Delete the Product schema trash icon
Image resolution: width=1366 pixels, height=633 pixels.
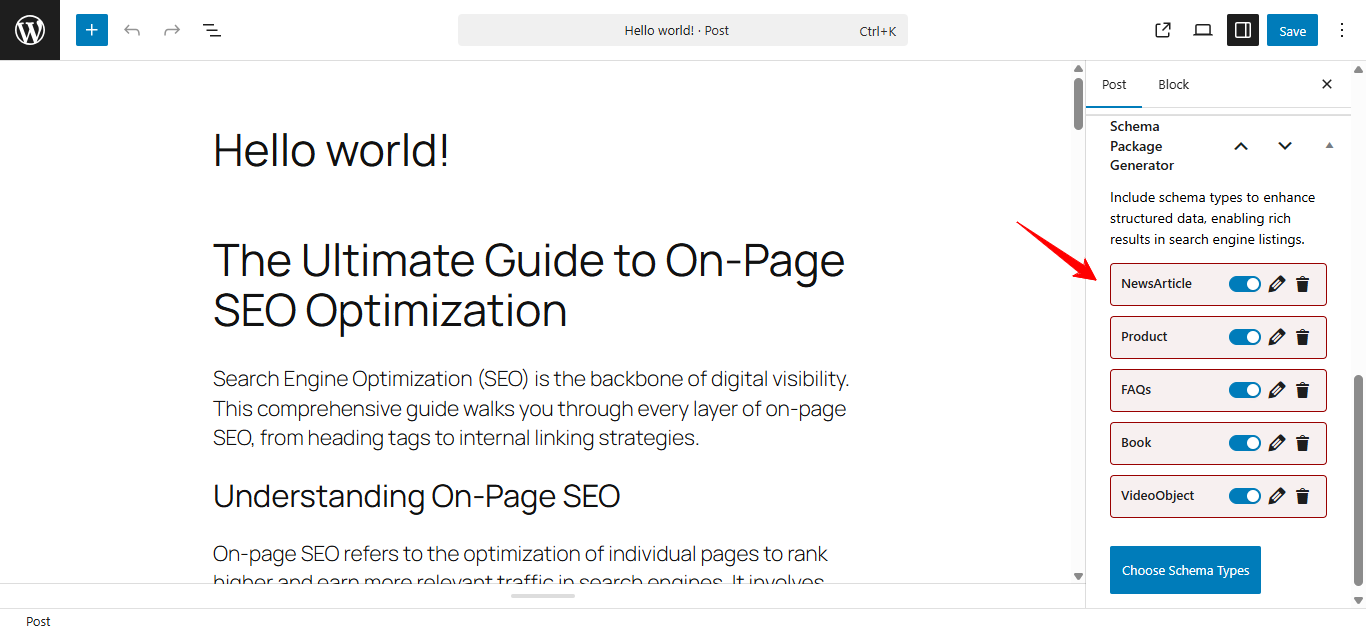click(1302, 337)
